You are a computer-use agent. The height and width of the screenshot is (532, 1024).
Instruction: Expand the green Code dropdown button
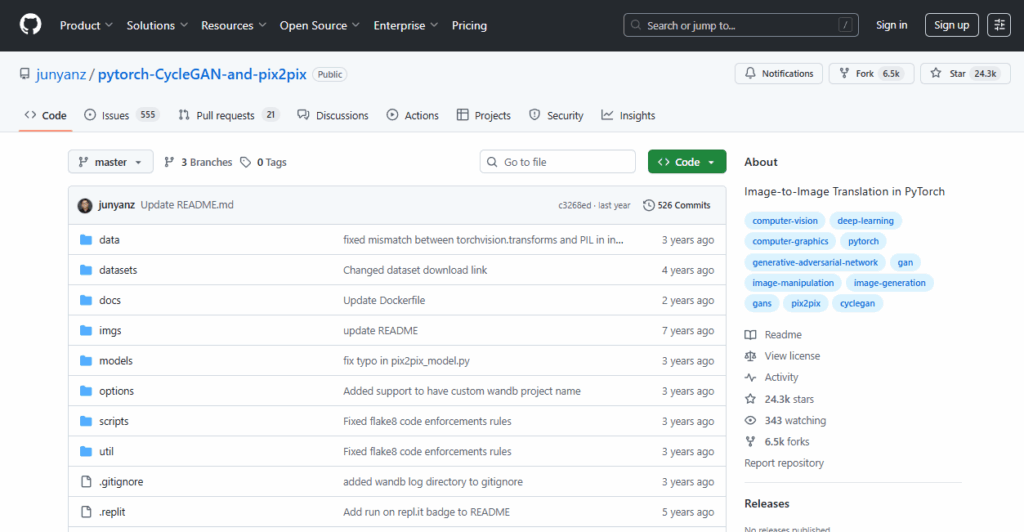click(687, 162)
